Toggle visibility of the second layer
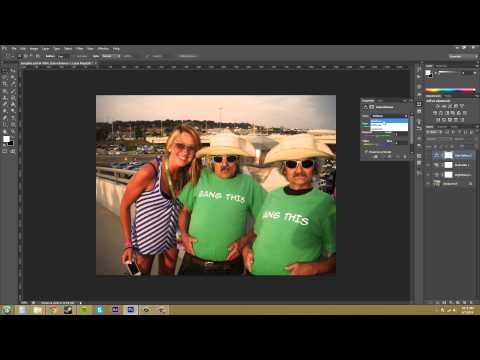 tap(428, 165)
